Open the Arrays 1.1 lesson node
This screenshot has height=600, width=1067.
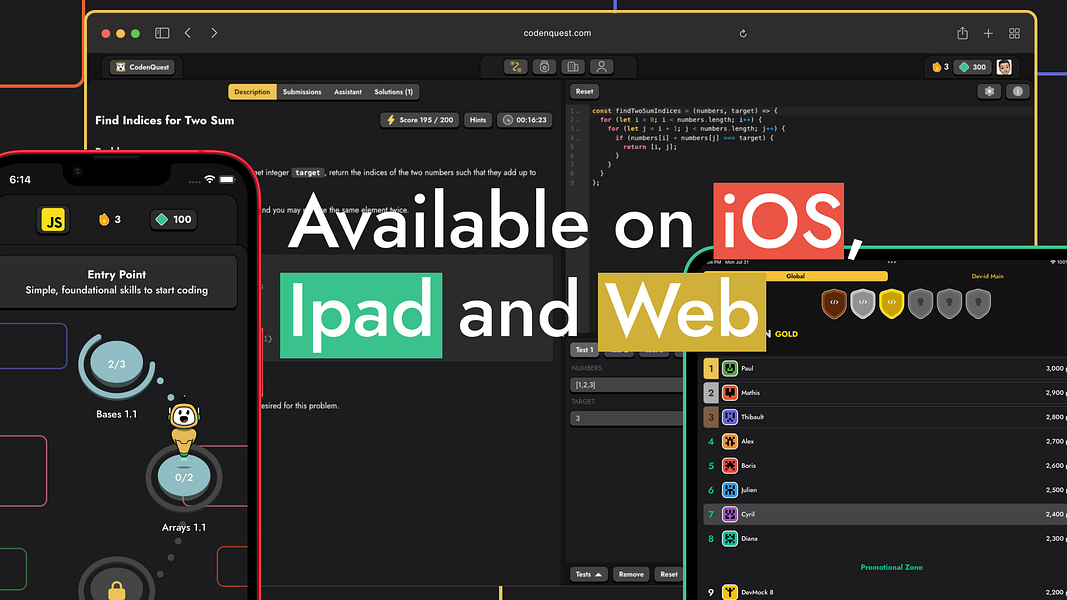click(184, 478)
